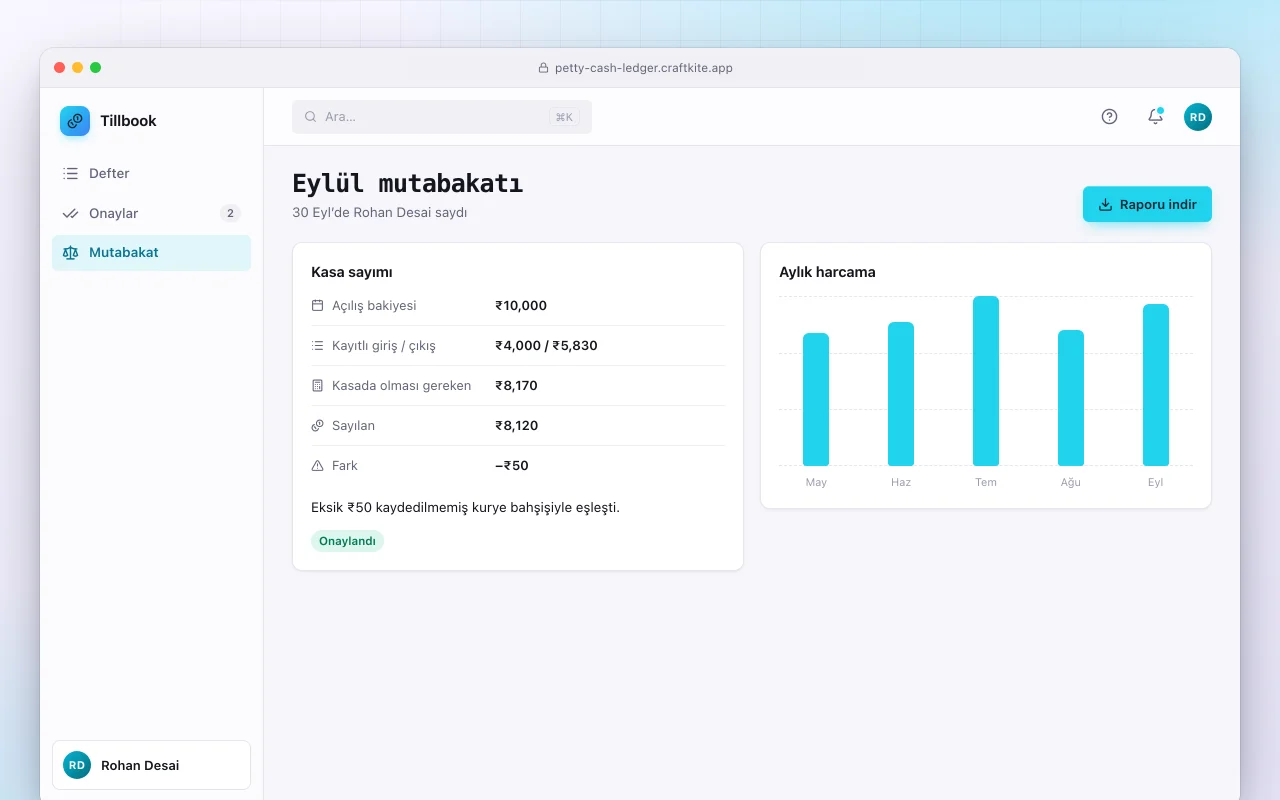Click the ₹10,000 opening balance value
The width and height of the screenshot is (1280, 800).
tap(521, 305)
